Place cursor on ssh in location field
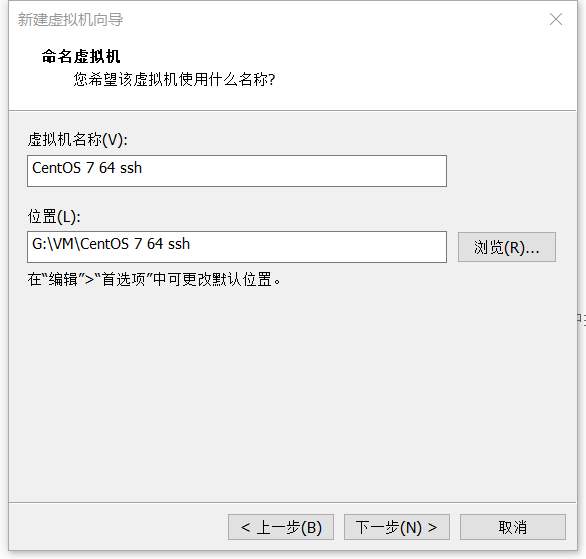 coord(179,244)
